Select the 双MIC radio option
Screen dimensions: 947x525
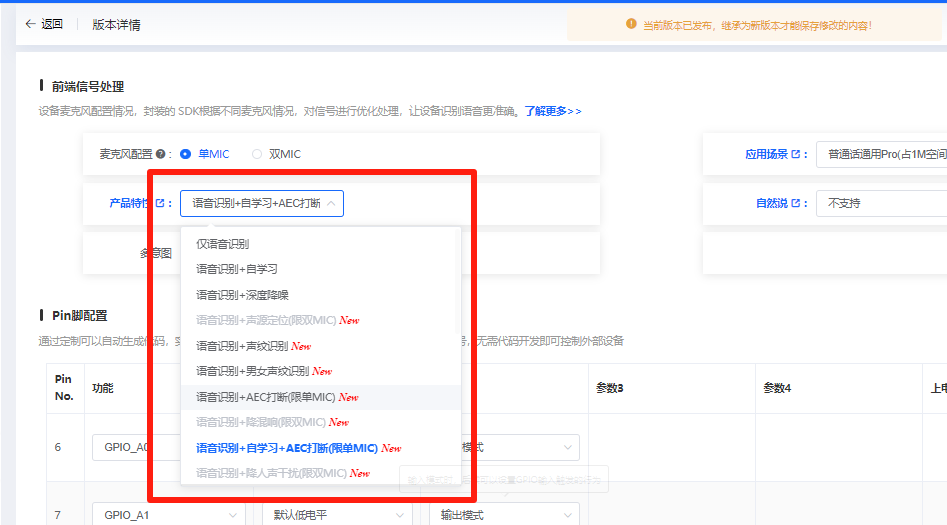(x=257, y=154)
